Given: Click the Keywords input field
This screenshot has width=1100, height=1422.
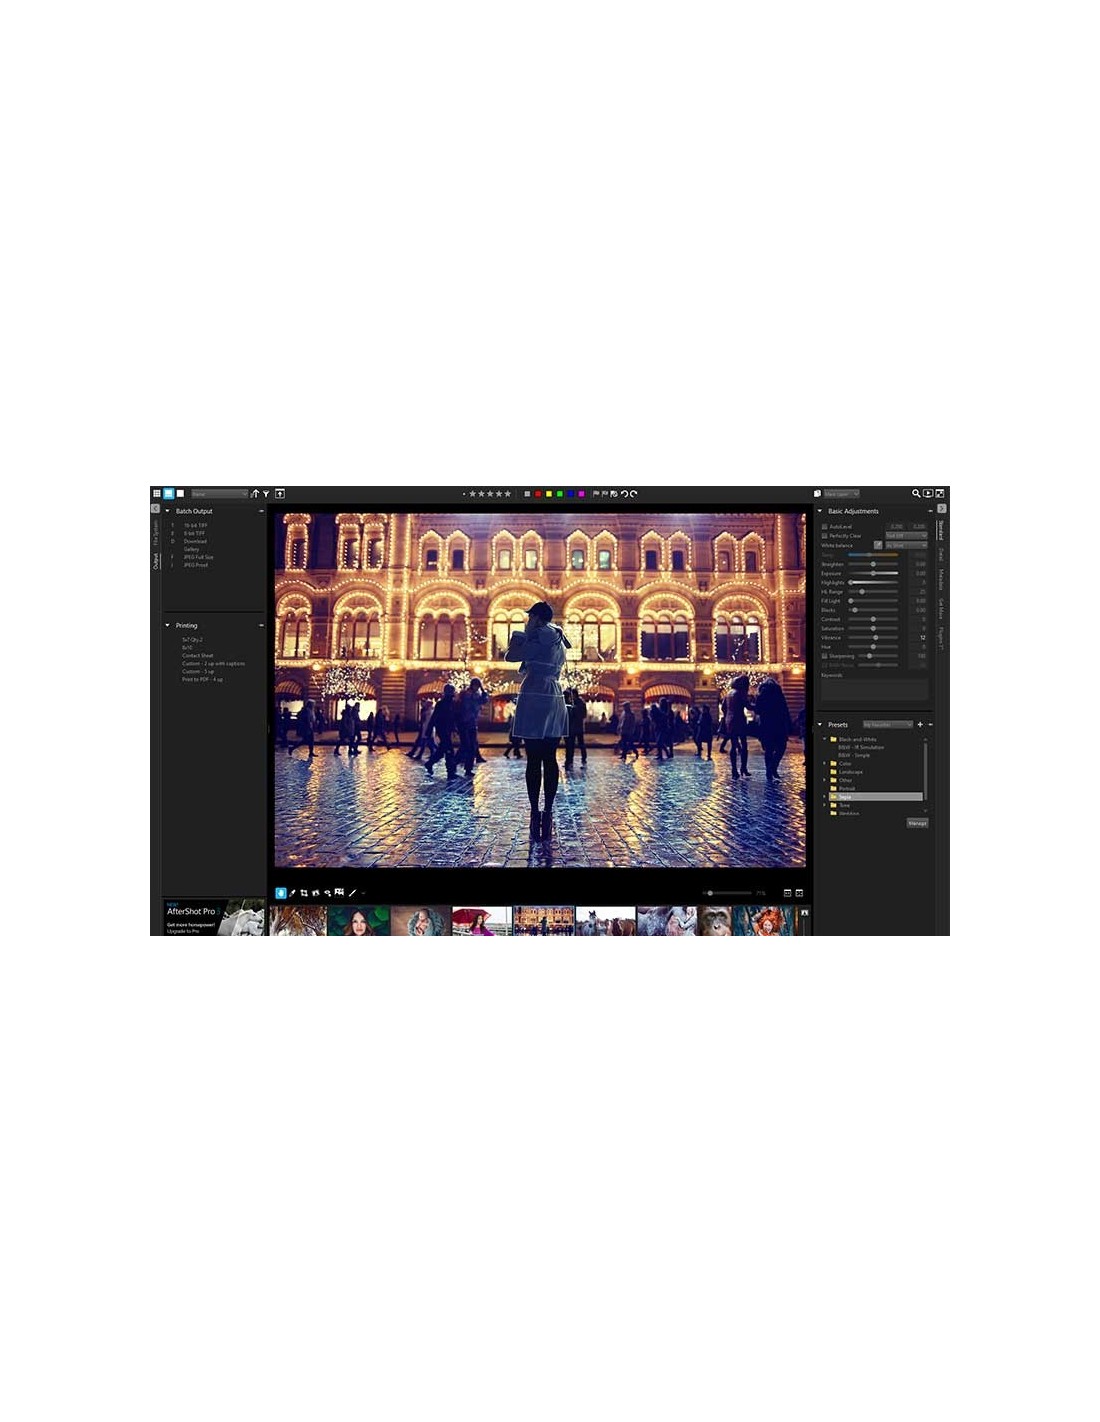Looking at the screenshot, I should (874, 690).
